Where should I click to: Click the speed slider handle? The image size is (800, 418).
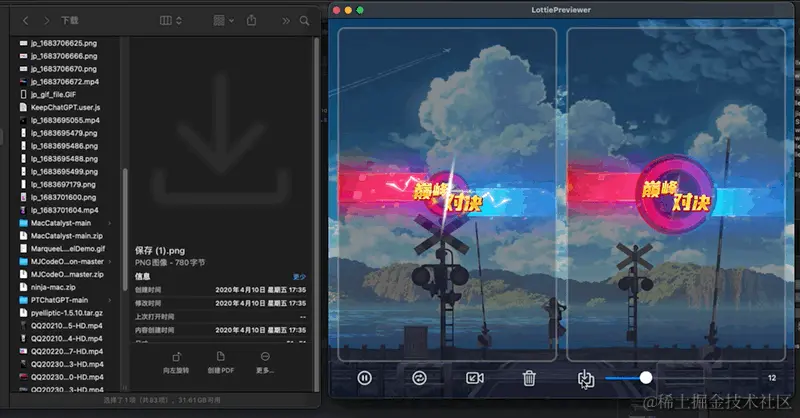646,378
